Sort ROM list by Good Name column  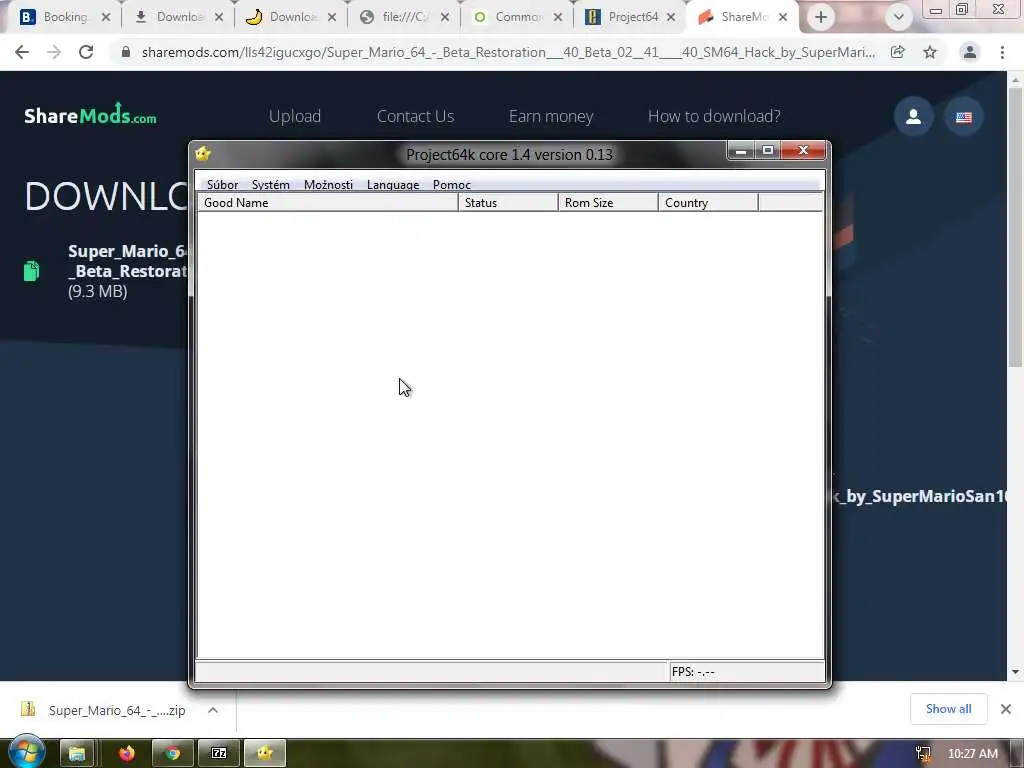click(x=328, y=202)
